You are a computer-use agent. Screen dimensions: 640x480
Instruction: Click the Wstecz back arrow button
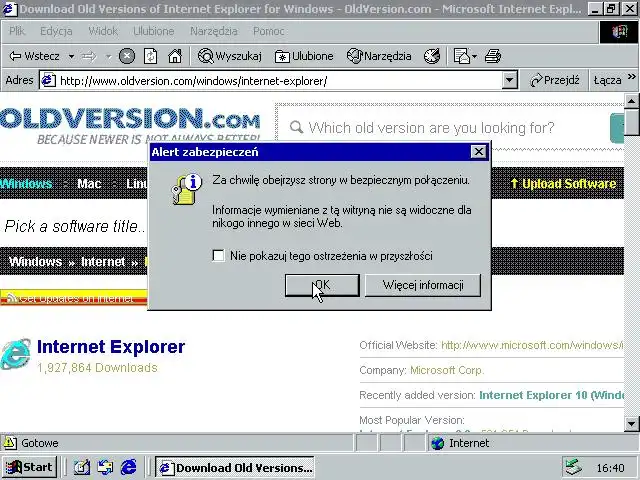click(34, 56)
